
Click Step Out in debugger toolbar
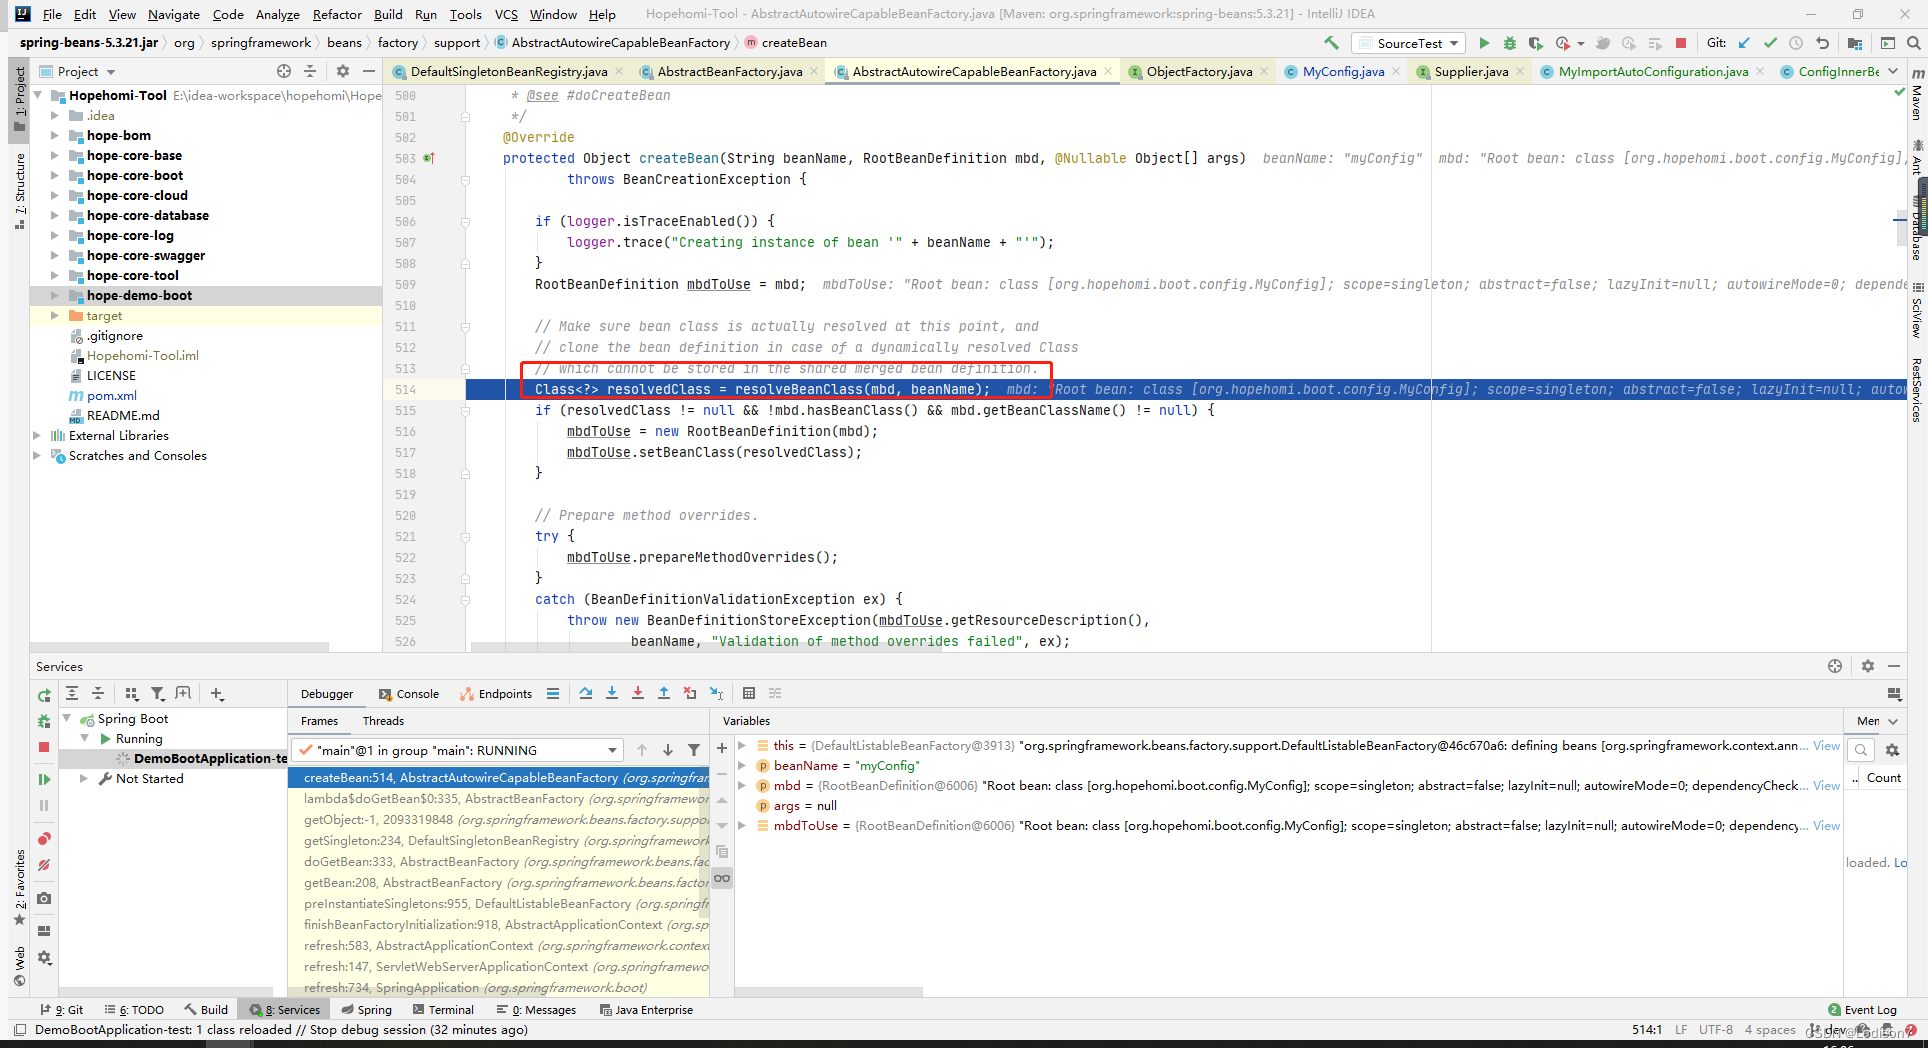click(x=664, y=693)
